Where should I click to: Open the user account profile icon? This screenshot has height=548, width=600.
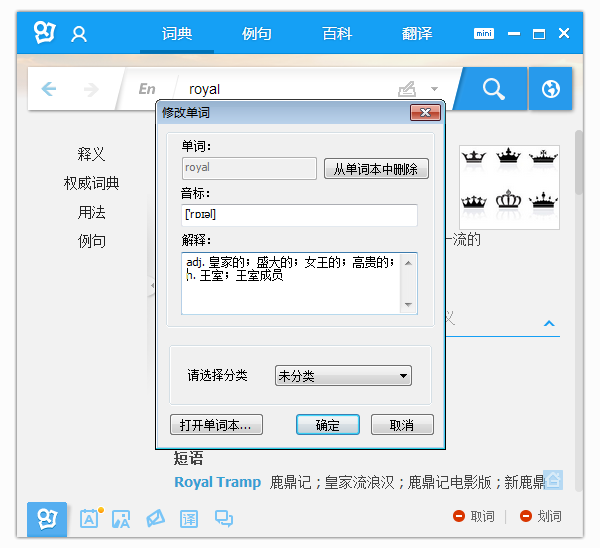coord(79,34)
